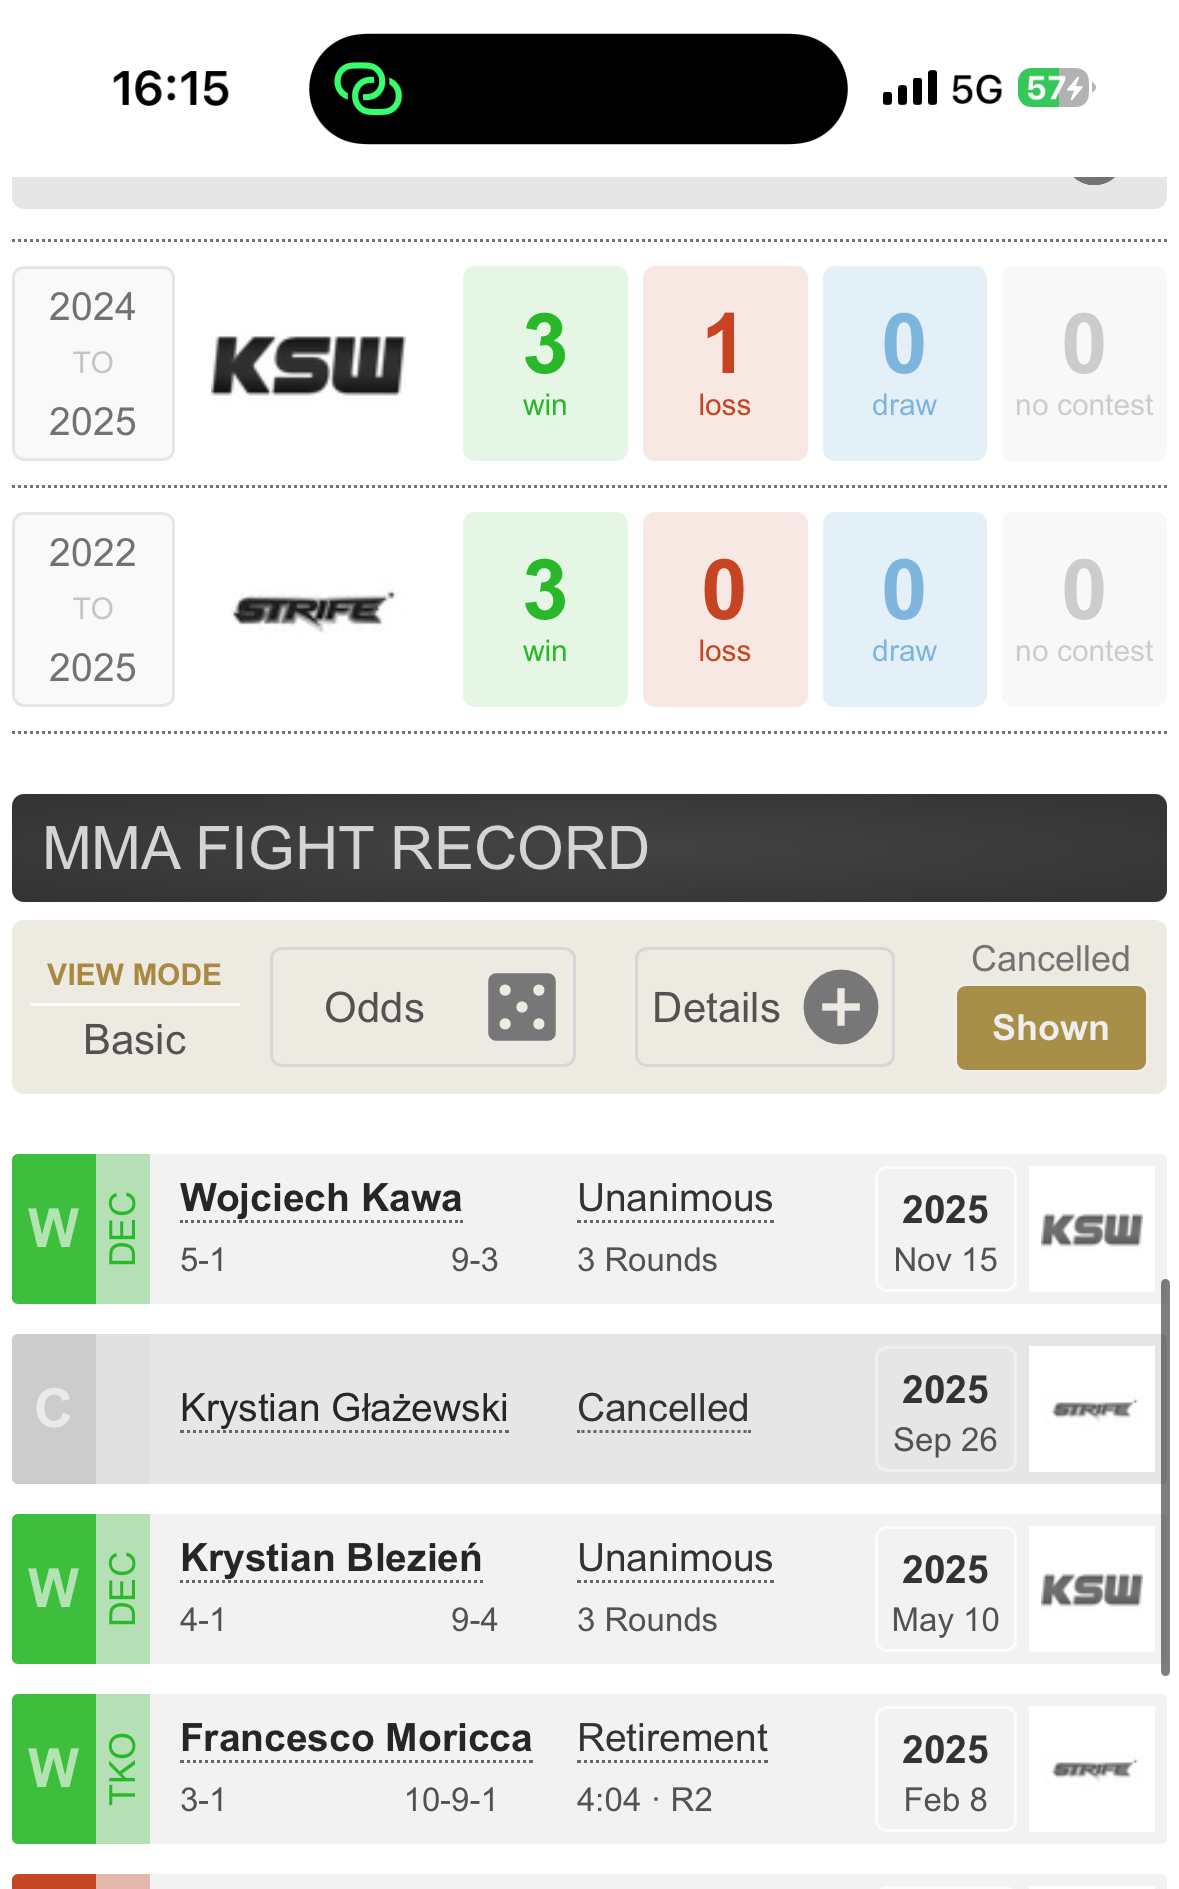Tap Strife logo on Francesco Moricca fight

[x=1091, y=1769]
